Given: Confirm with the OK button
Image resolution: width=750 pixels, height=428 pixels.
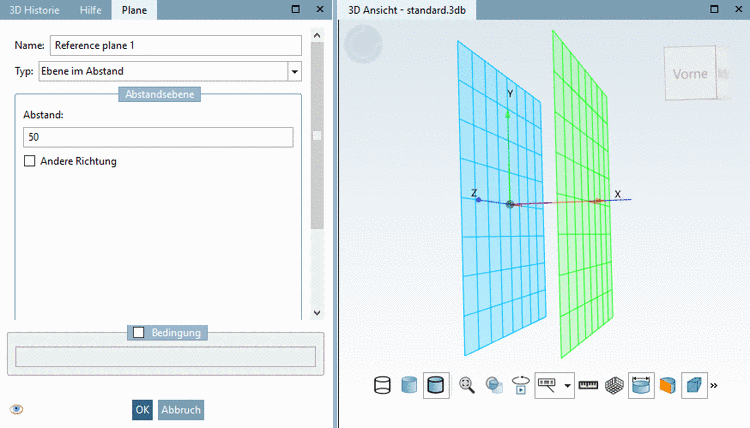Looking at the screenshot, I should 142,410.
